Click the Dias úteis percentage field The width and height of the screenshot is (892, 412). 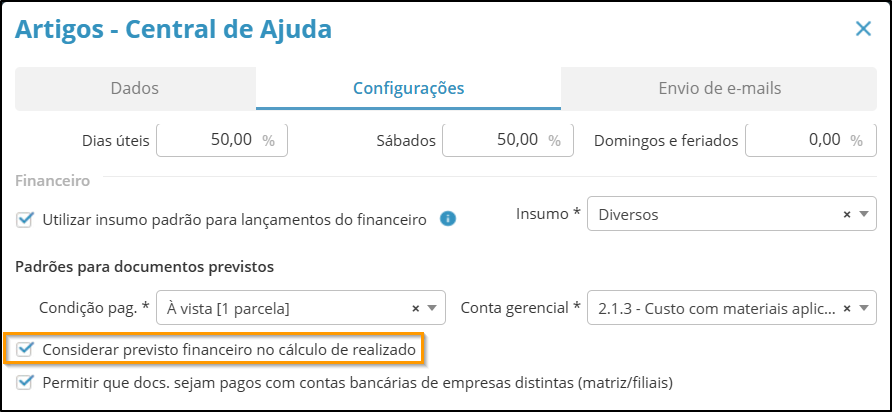point(222,141)
